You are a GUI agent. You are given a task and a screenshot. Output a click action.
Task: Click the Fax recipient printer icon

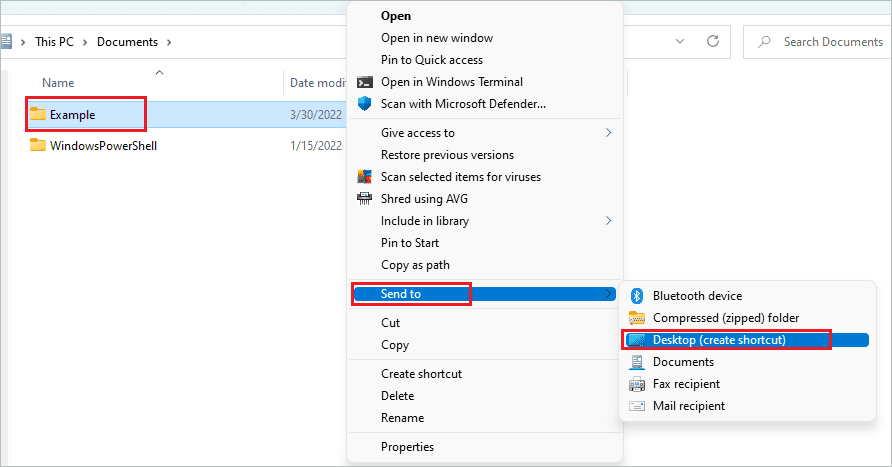tap(637, 384)
